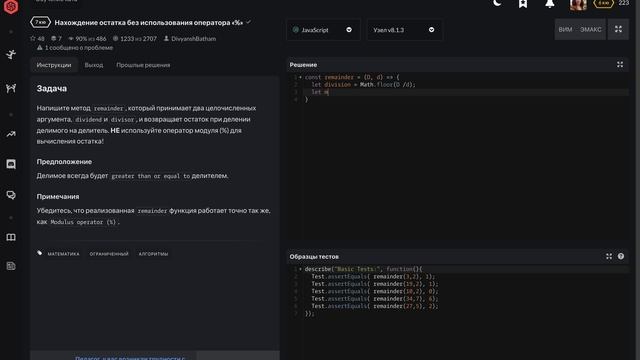Open the Codewars home logo

[11, 7]
